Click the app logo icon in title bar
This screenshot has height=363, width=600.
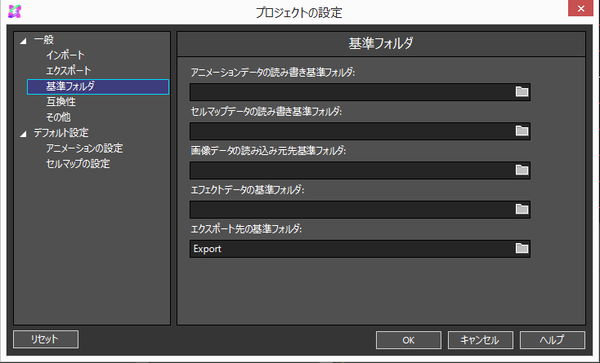[15, 11]
